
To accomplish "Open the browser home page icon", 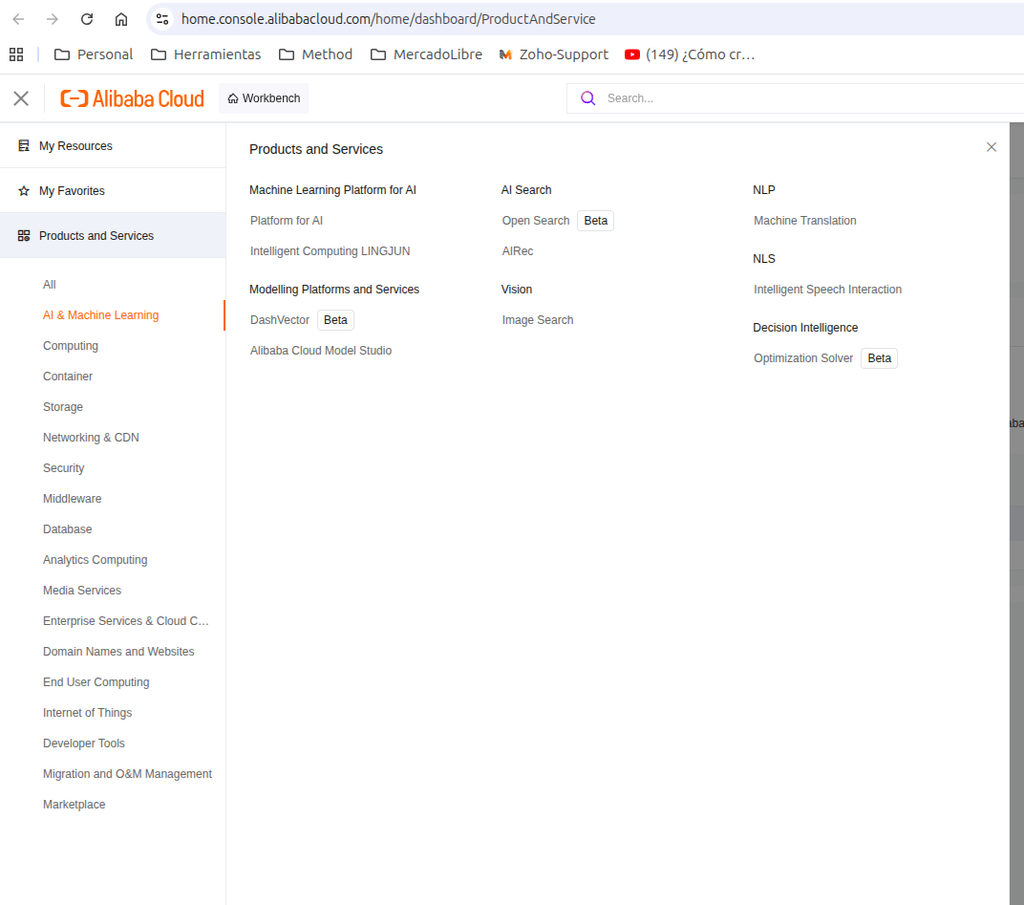I will [121, 19].
